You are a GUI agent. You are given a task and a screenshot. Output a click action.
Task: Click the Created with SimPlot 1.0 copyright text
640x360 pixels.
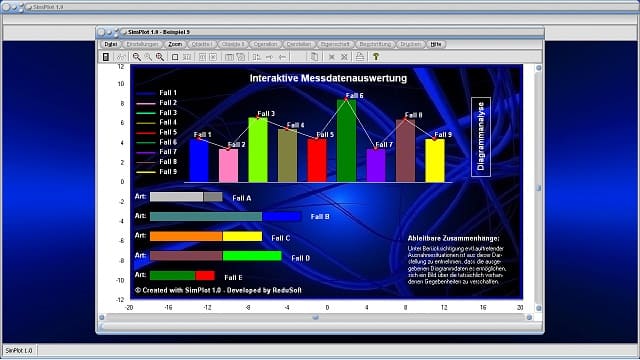218,290
